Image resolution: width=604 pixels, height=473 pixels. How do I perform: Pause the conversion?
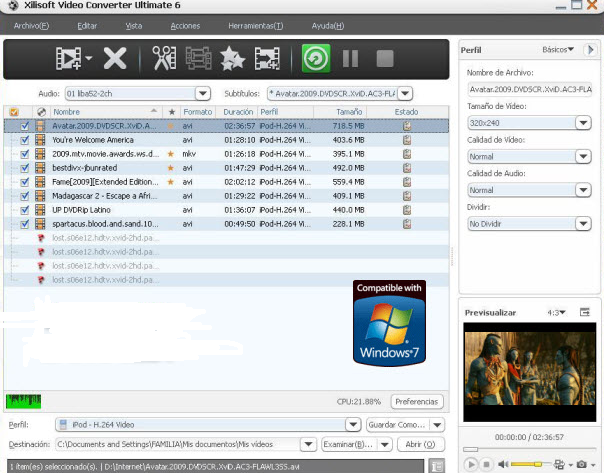tap(351, 59)
